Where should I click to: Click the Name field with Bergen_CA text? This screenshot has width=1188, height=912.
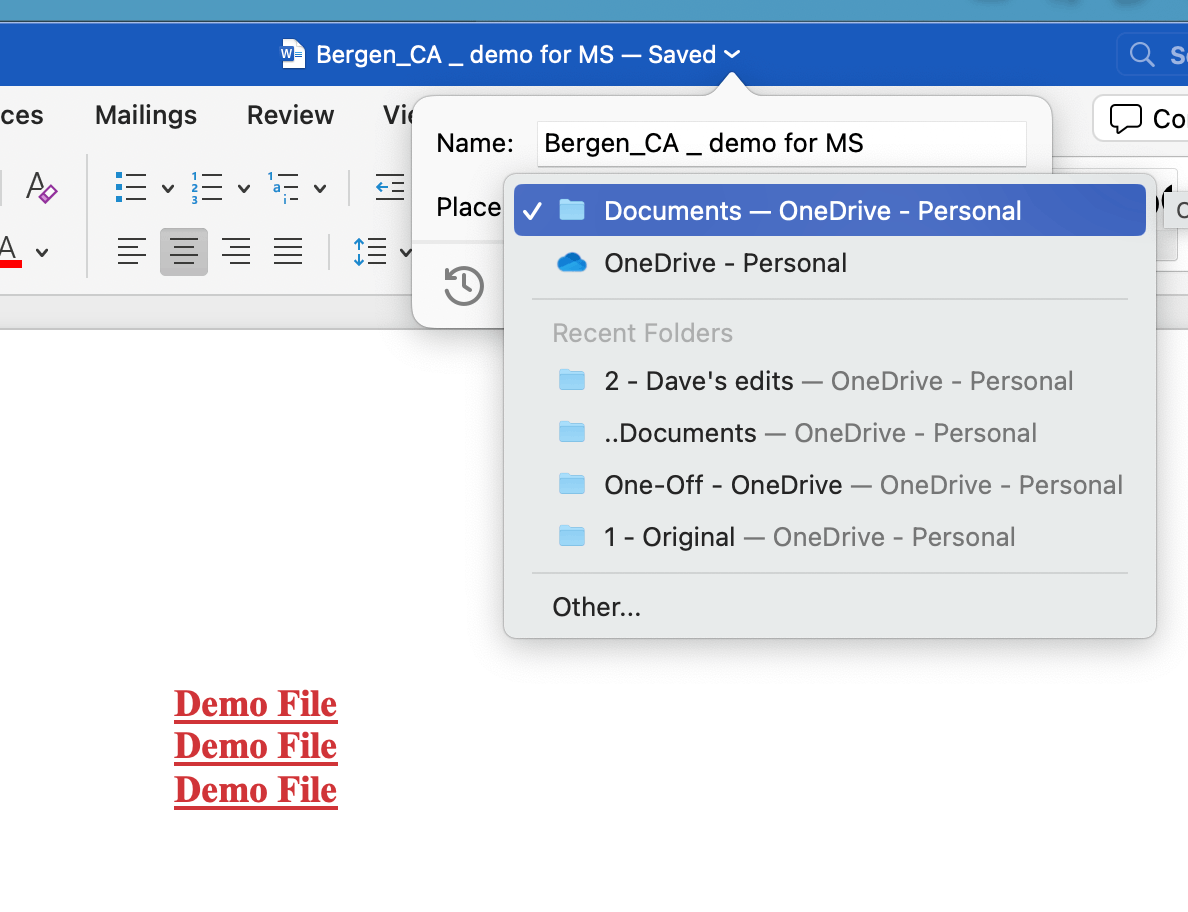coord(782,144)
